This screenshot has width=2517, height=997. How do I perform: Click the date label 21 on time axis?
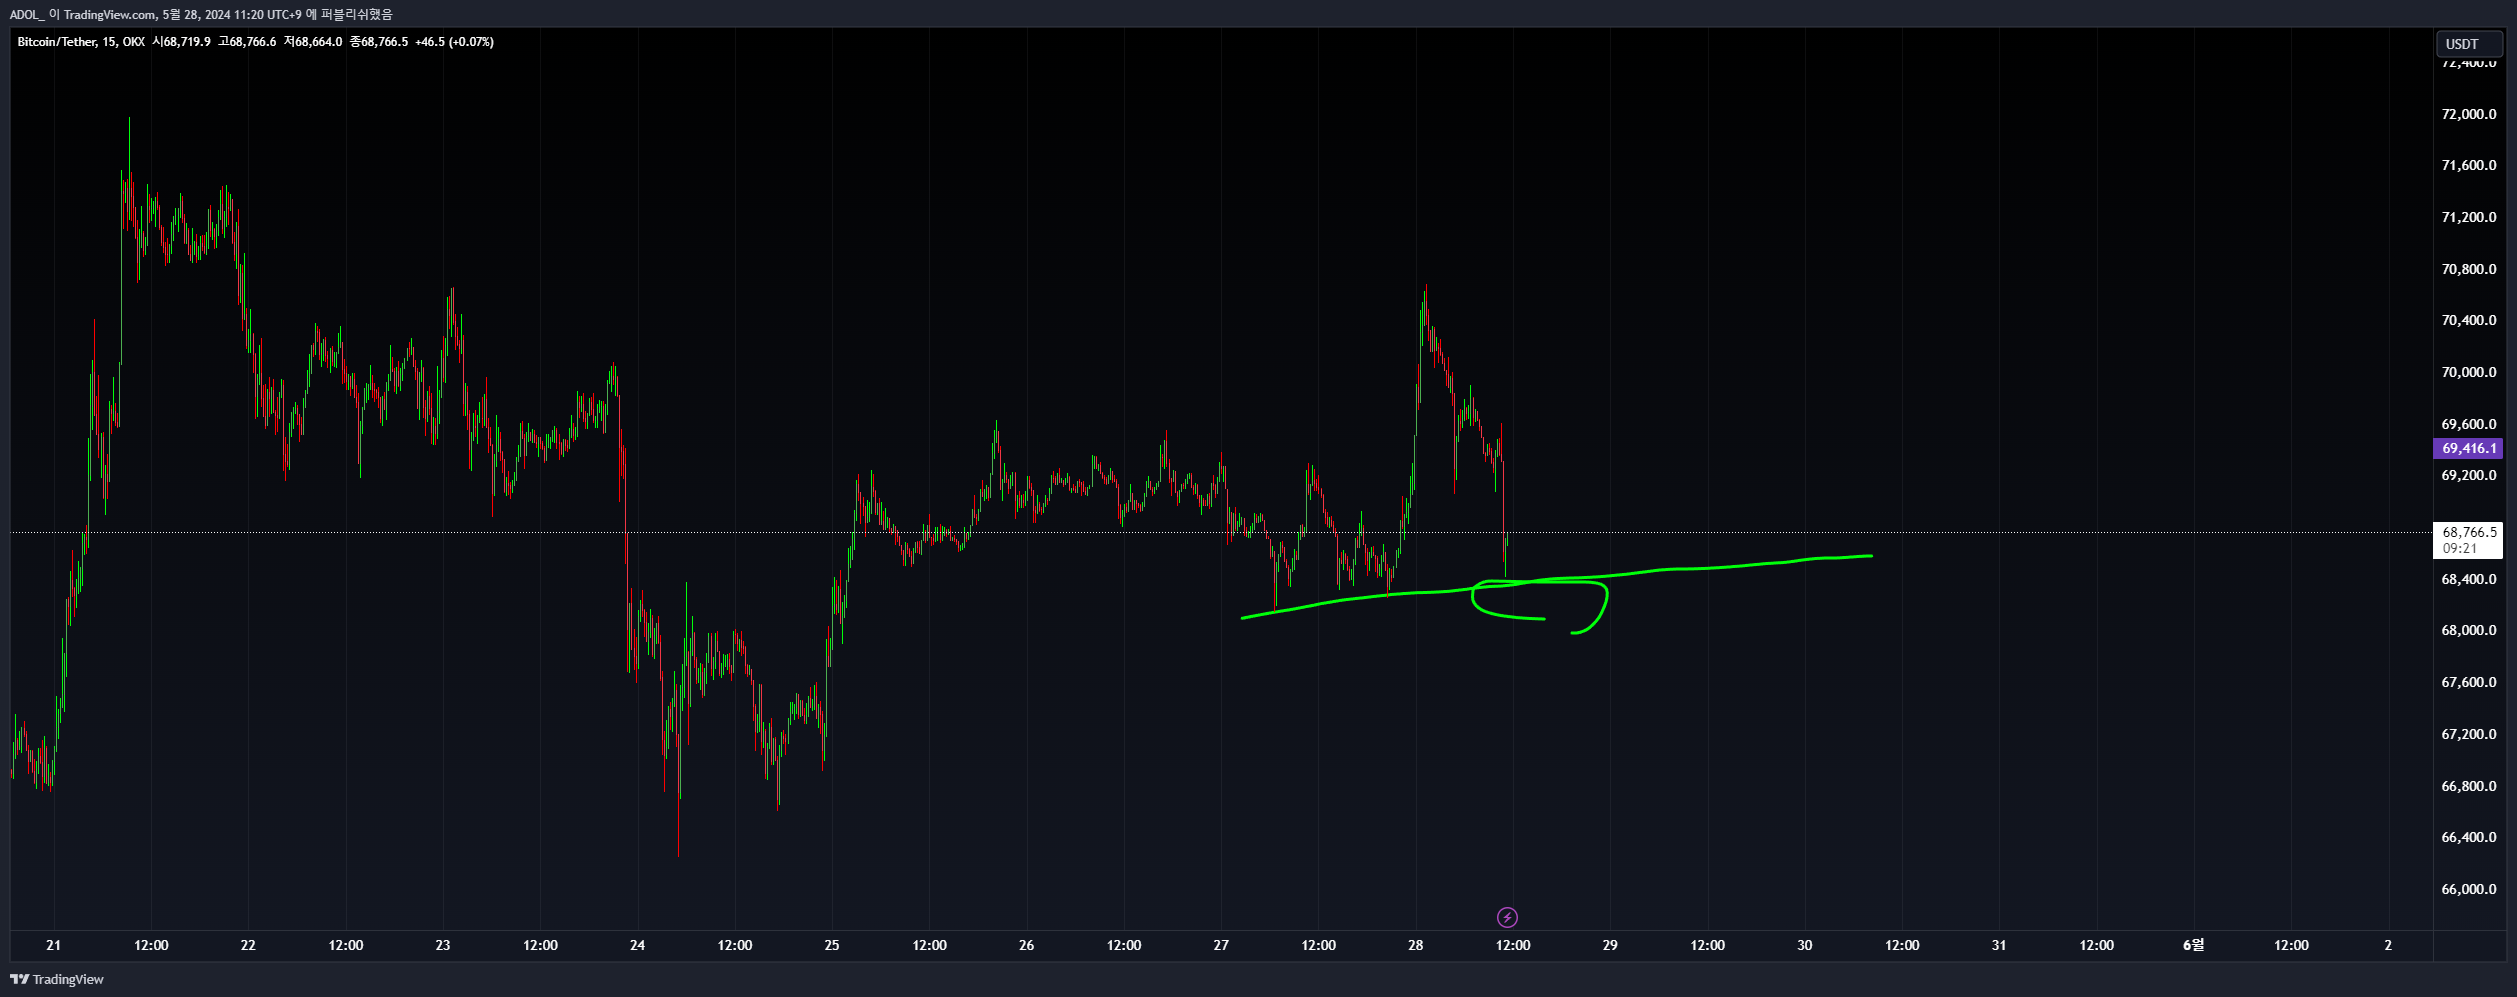click(x=54, y=945)
